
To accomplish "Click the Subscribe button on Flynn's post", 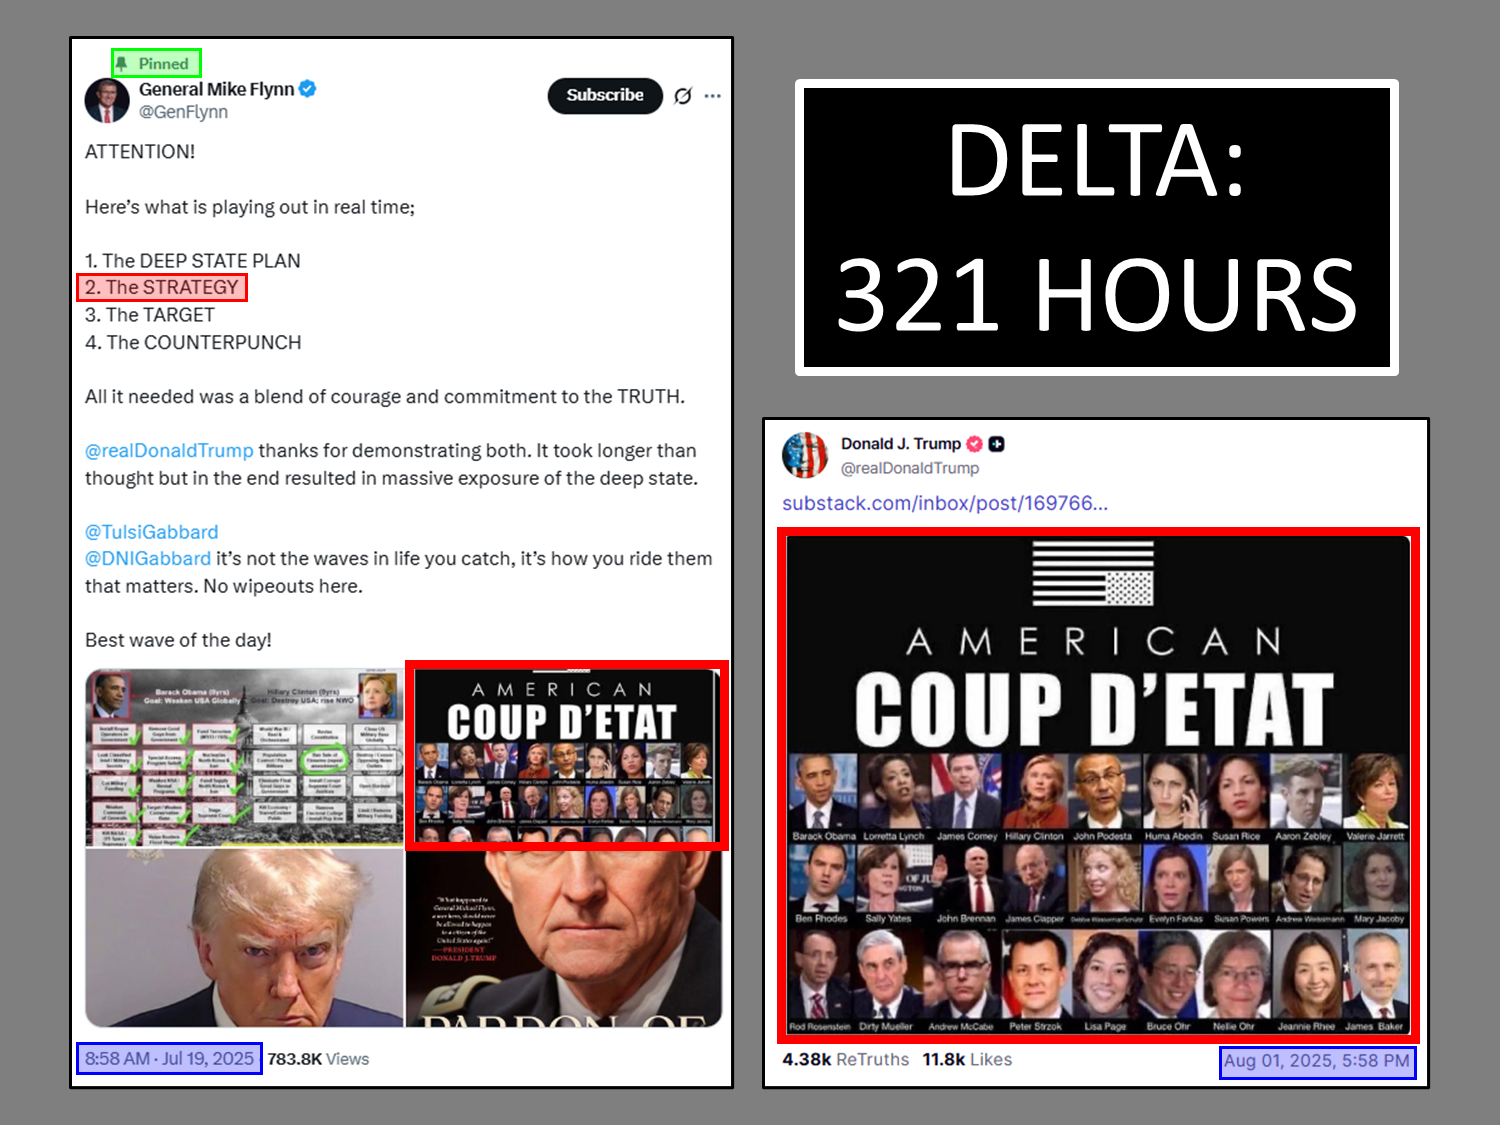I will click(605, 95).
